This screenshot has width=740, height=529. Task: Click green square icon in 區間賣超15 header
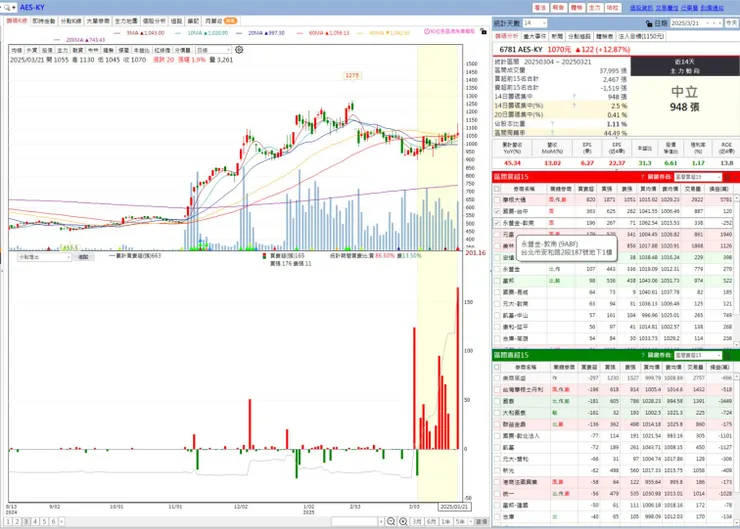[727, 355]
